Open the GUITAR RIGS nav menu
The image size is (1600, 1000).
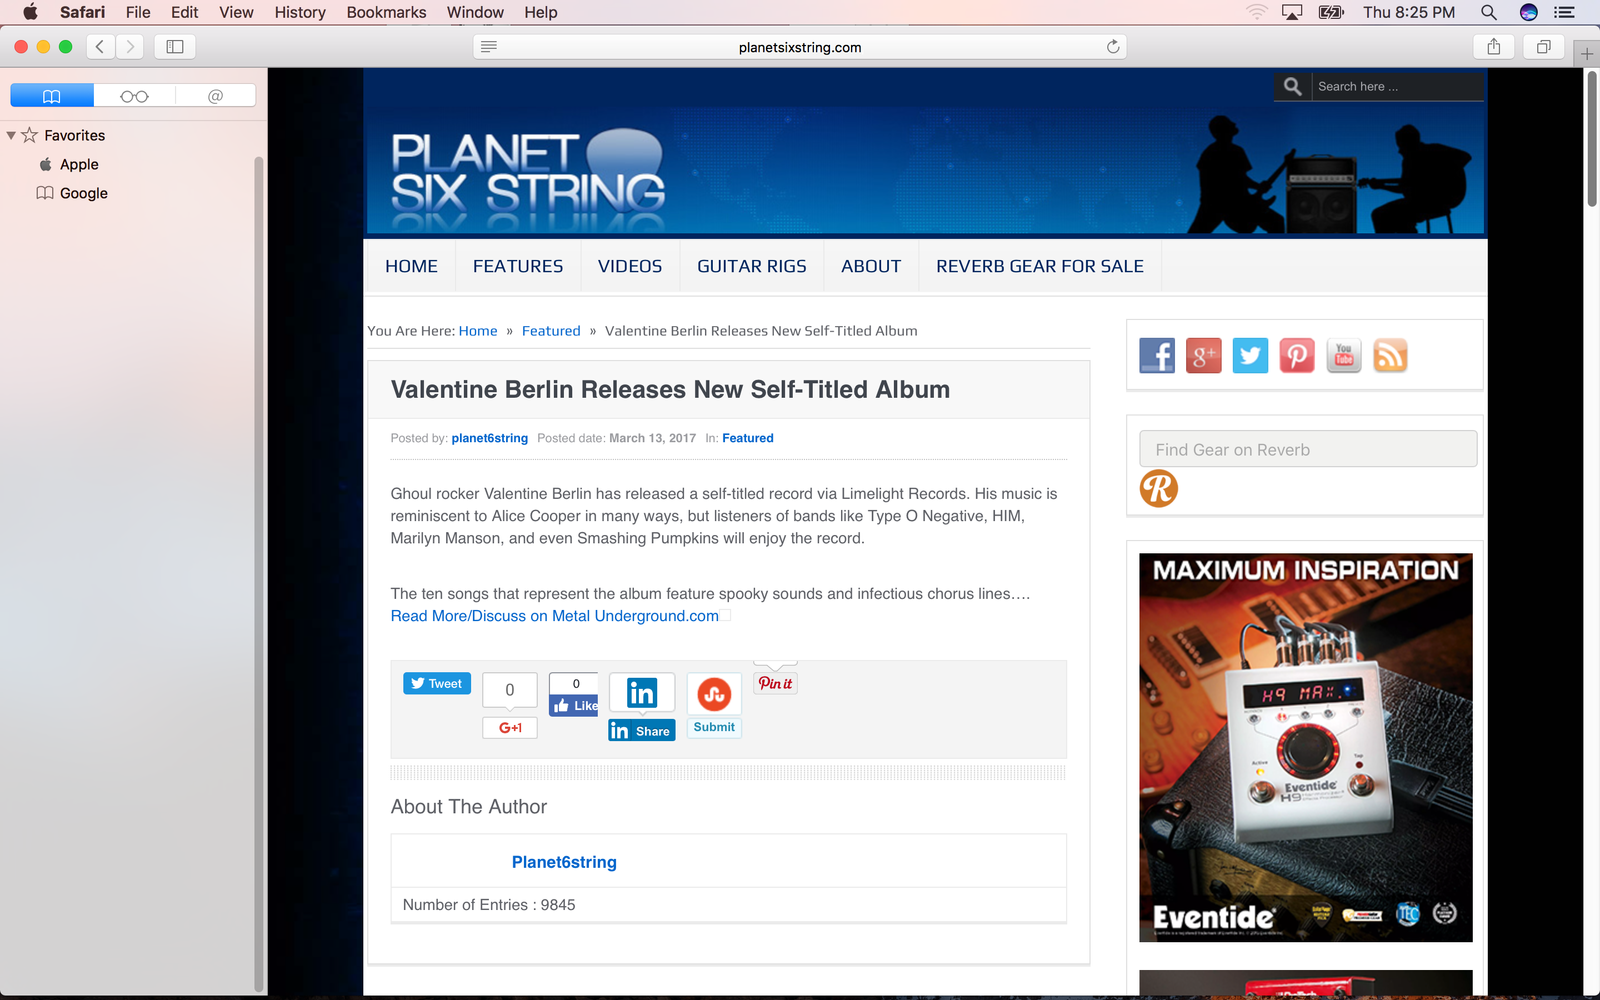(x=752, y=266)
